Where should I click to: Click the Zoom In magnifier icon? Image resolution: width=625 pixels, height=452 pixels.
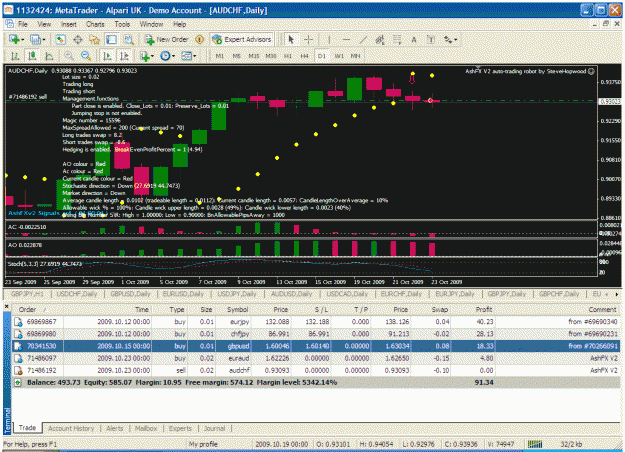coord(69,56)
